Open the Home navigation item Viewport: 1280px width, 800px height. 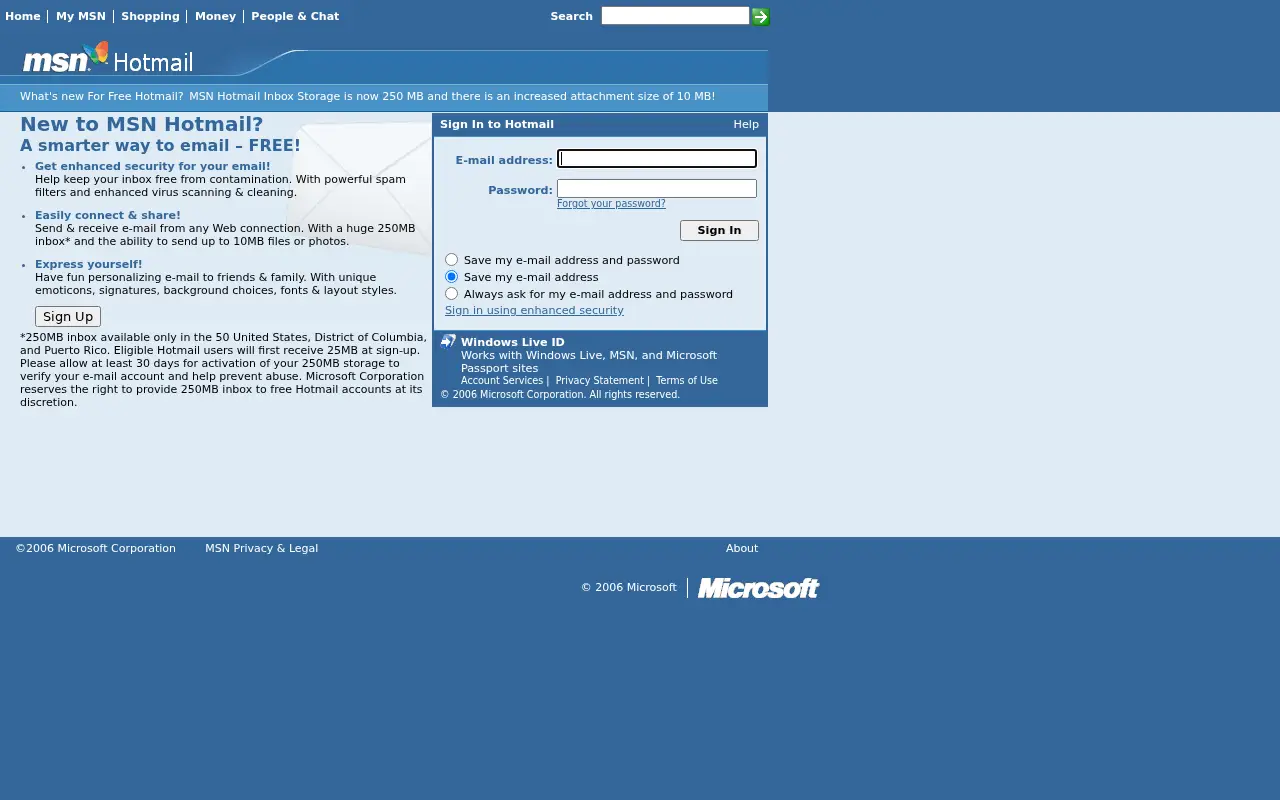[22, 16]
